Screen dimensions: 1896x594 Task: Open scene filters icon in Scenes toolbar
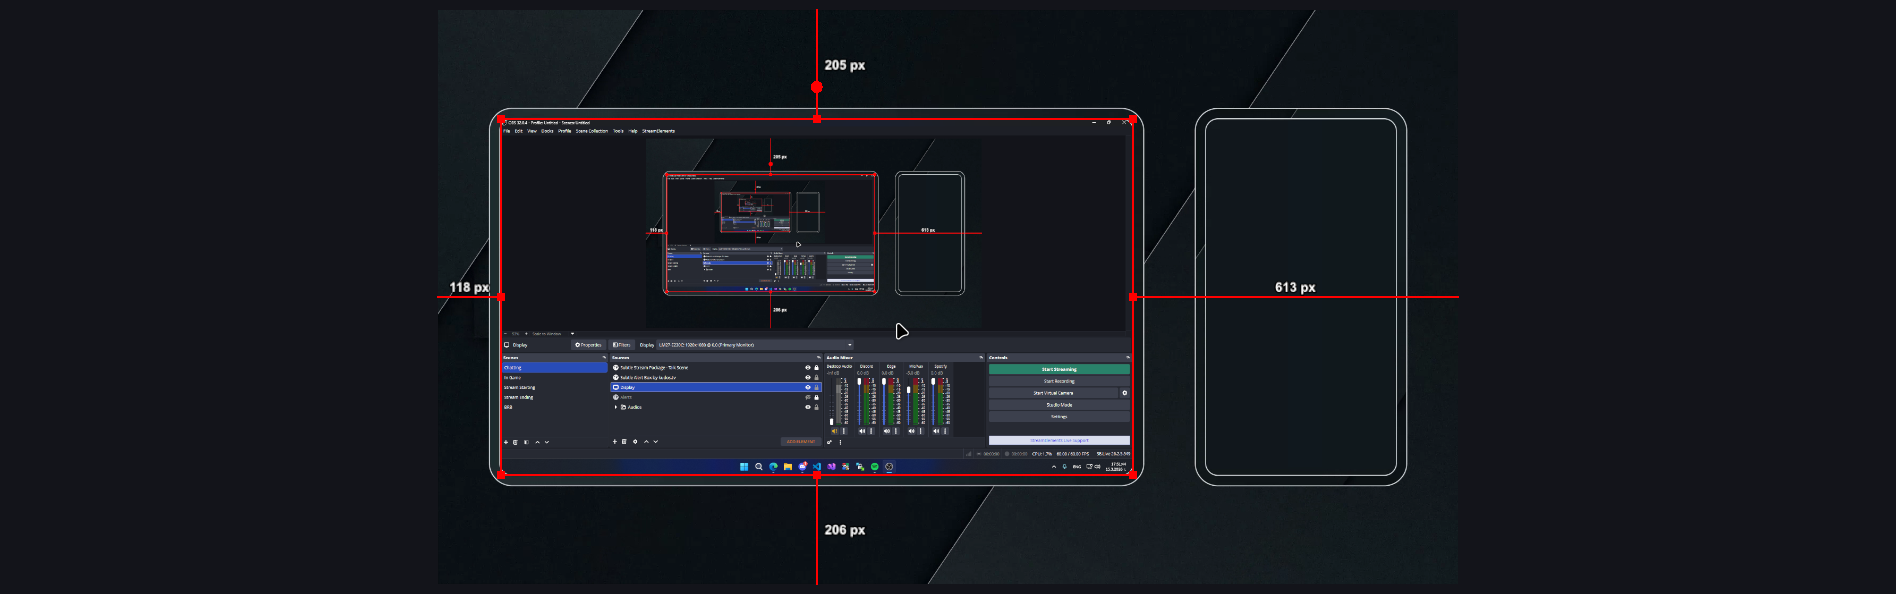pyautogui.click(x=526, y=442)
